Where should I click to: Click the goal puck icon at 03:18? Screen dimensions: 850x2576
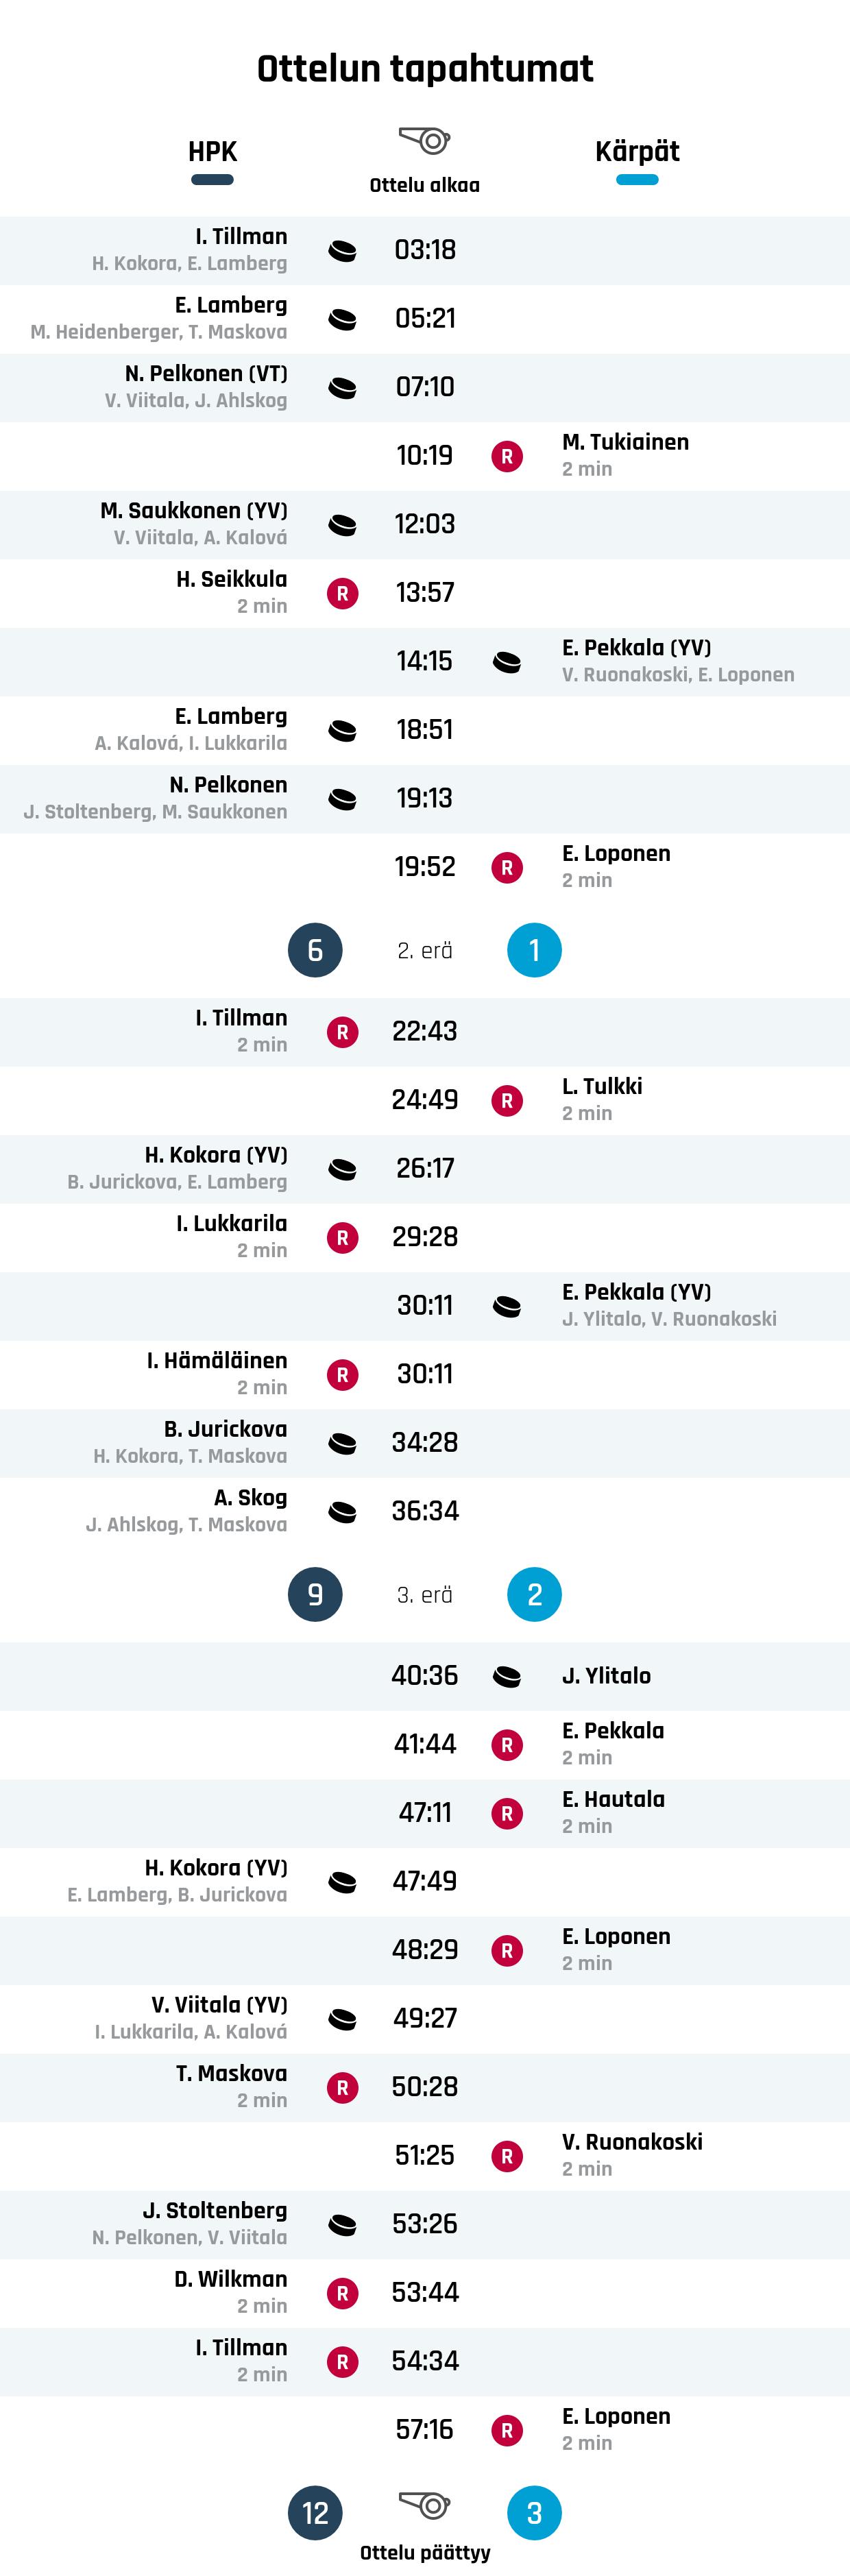pyautogui.click(x=343, y=250)
